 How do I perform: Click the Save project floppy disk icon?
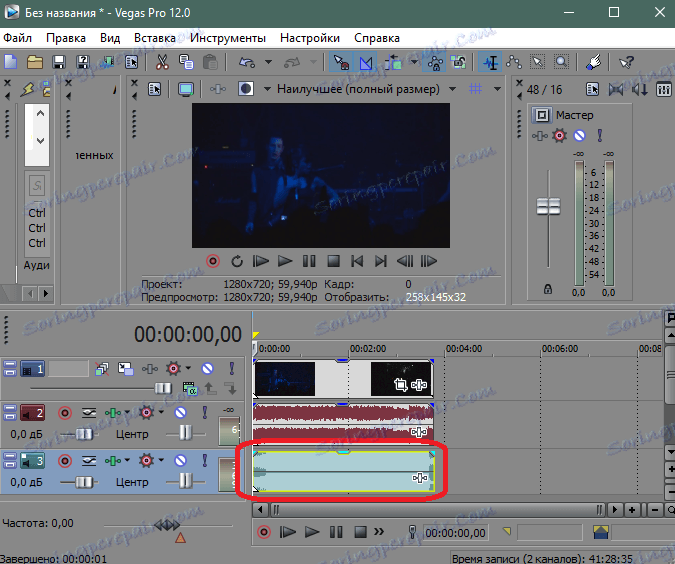click(59, 62)
